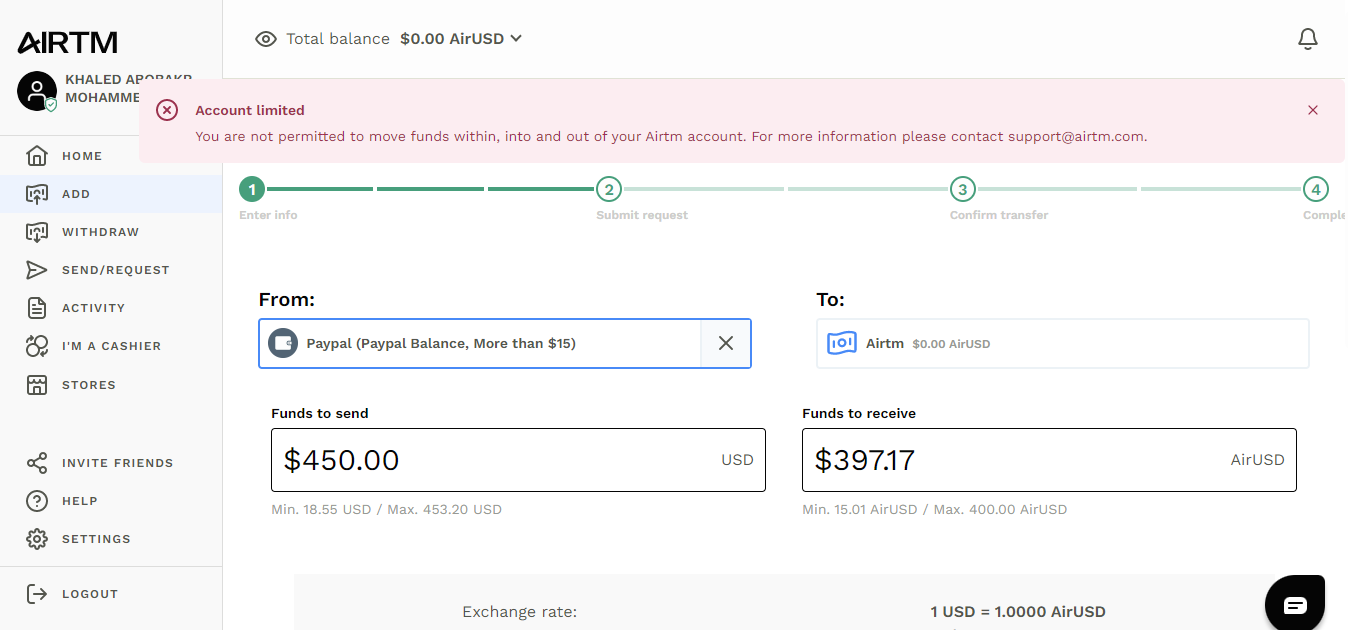Click the red error icon in alert
1348x630 pixels.
pyautogui.click(x=167, y=110)
